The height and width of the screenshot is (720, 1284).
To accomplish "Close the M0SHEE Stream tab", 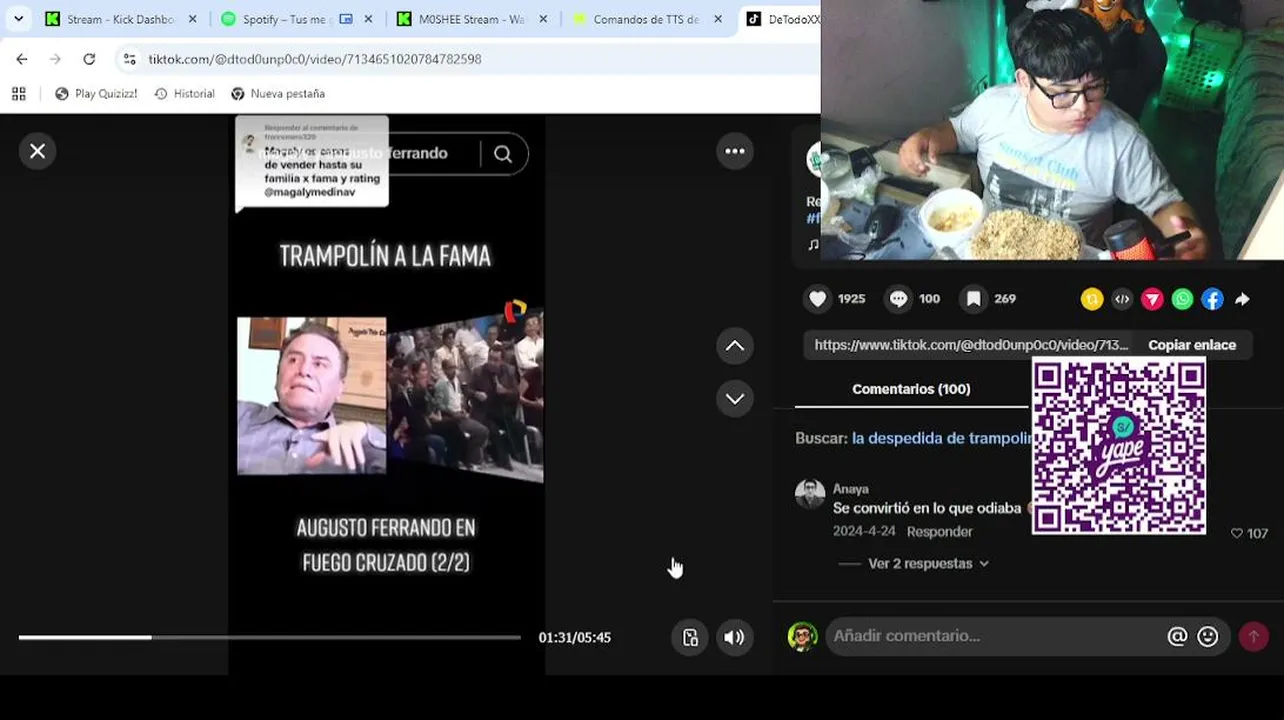I will [x=543, y=19].
